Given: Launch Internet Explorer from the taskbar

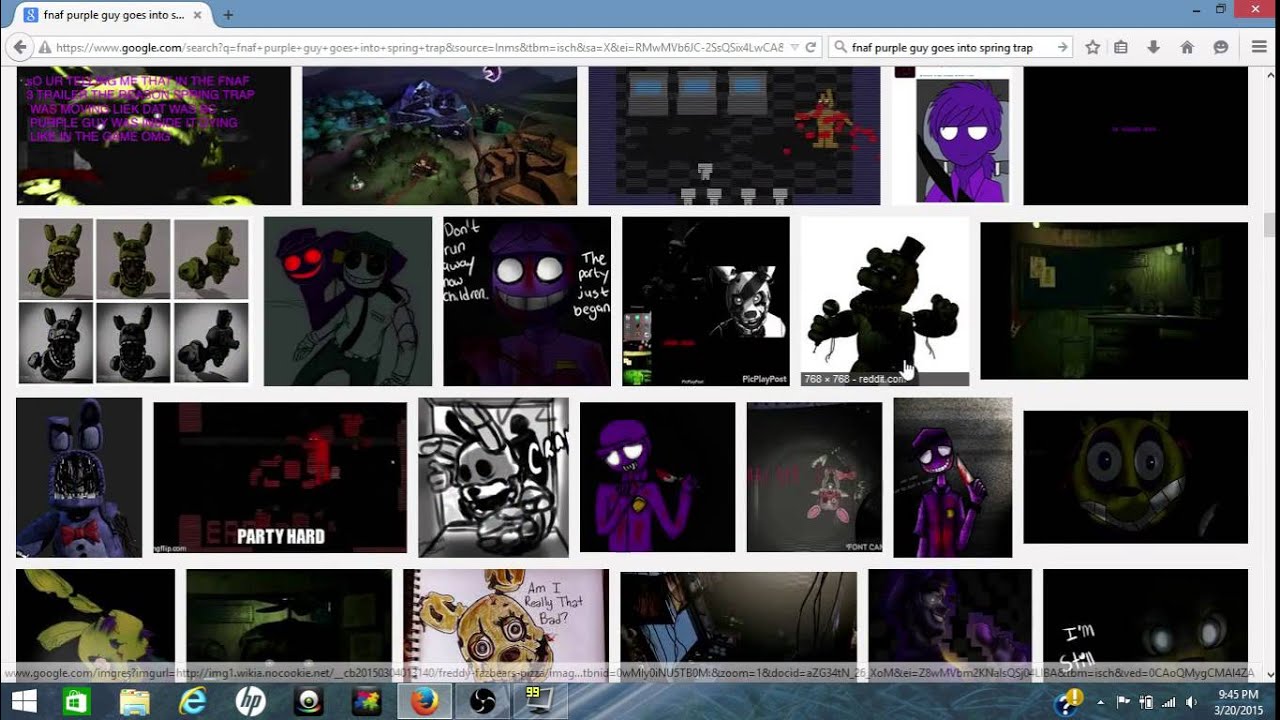Looking at the screenshot, I should click(192, 702).
